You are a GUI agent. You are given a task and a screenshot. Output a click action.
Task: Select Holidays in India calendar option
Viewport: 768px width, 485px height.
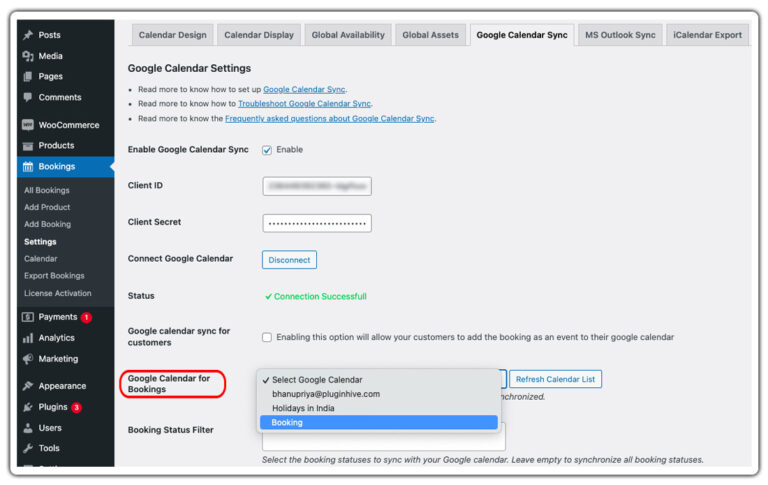(378, 408)
